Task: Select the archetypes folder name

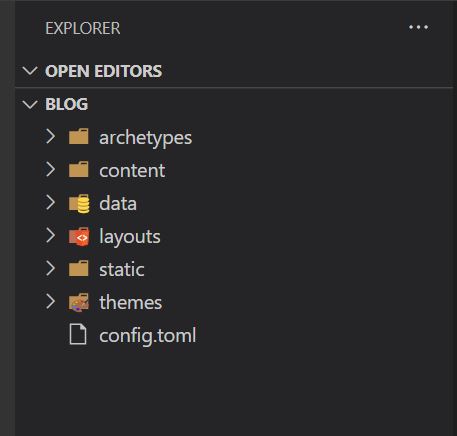Action: click(x=146, y=138)
